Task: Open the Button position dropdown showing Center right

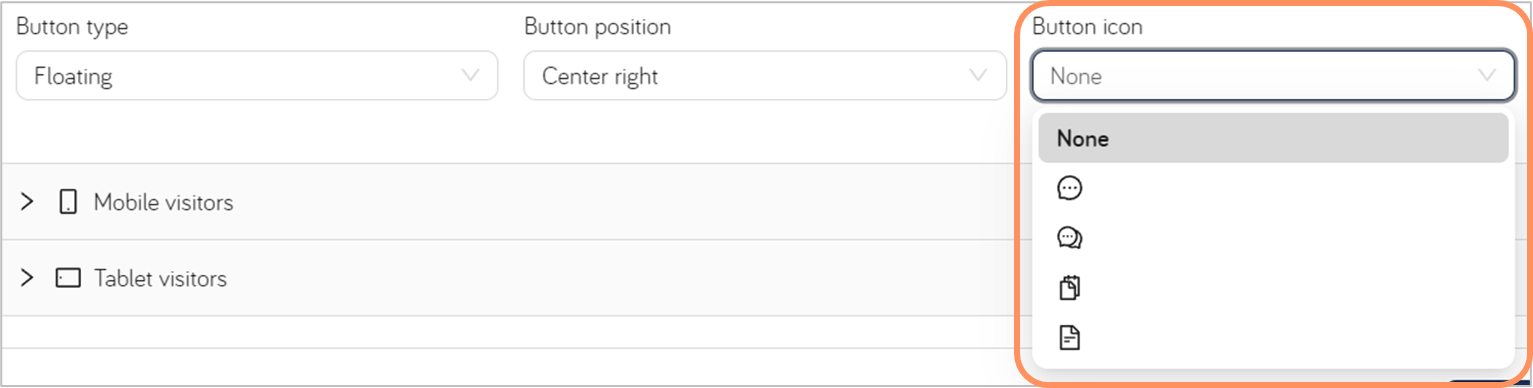Action: 765,76
